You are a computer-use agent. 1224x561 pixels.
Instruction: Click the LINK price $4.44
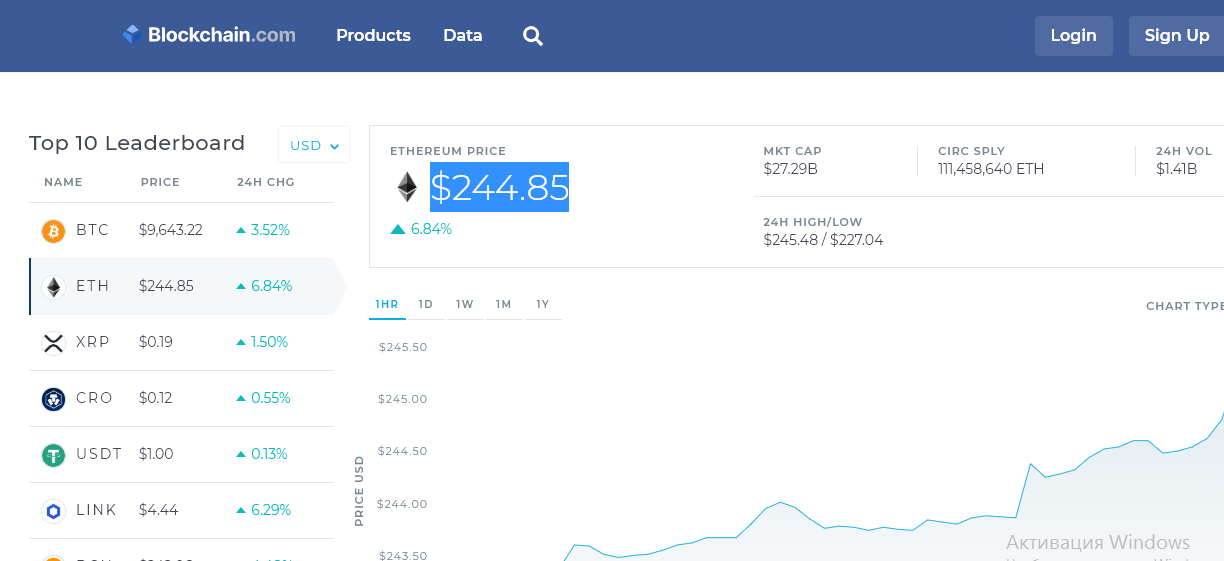158,510
